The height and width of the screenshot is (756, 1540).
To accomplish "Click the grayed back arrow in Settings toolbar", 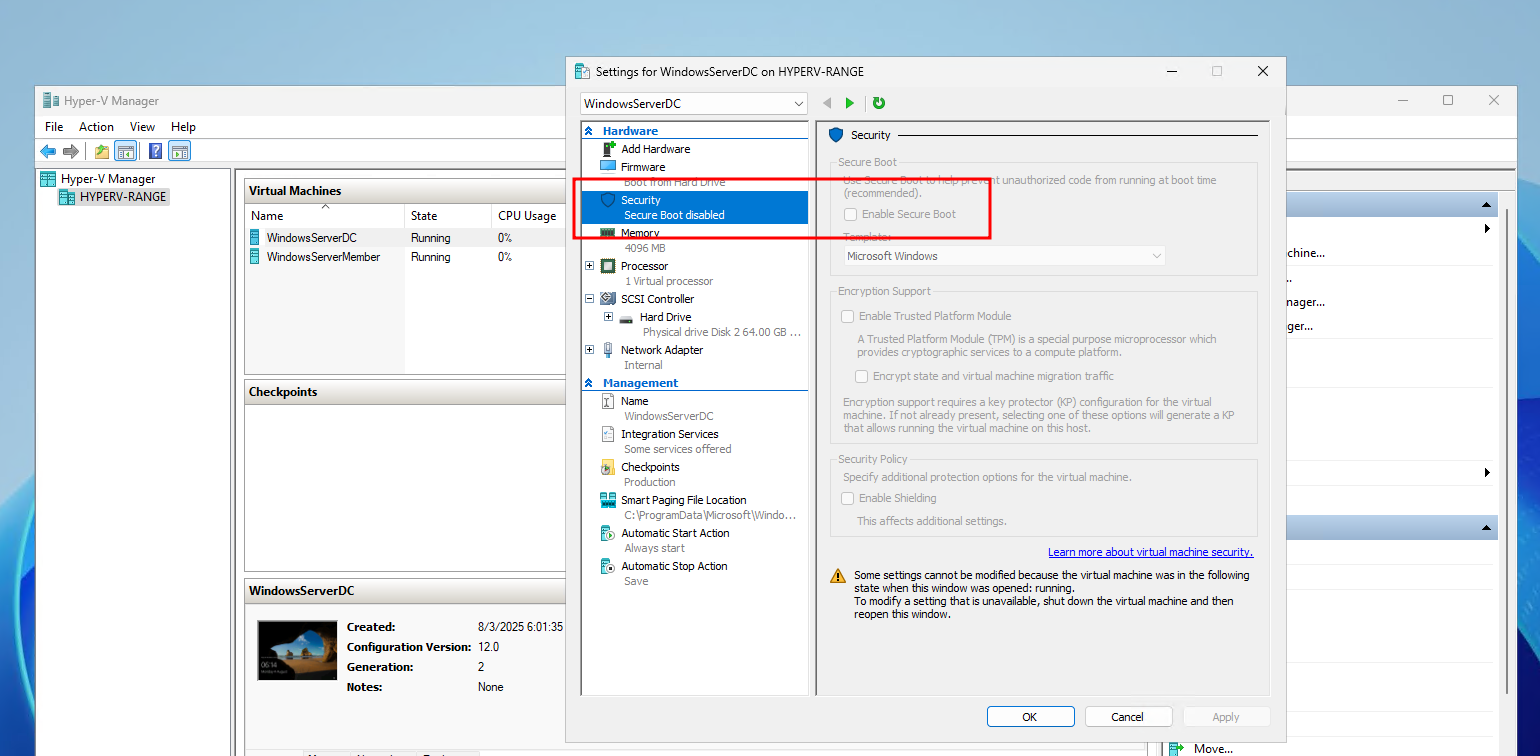I will (827, 103).
